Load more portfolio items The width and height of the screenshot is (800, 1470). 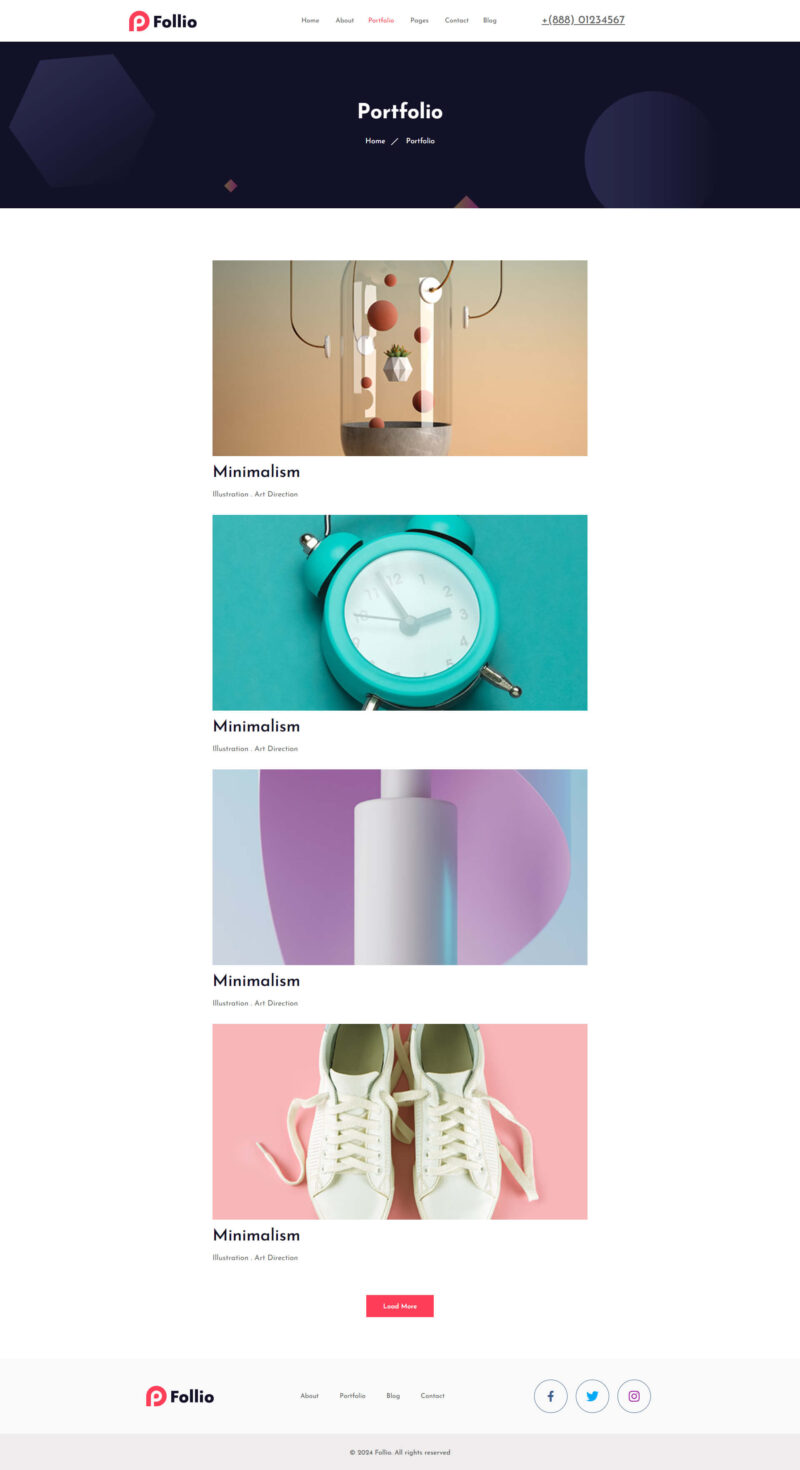tap(400, 1306)
